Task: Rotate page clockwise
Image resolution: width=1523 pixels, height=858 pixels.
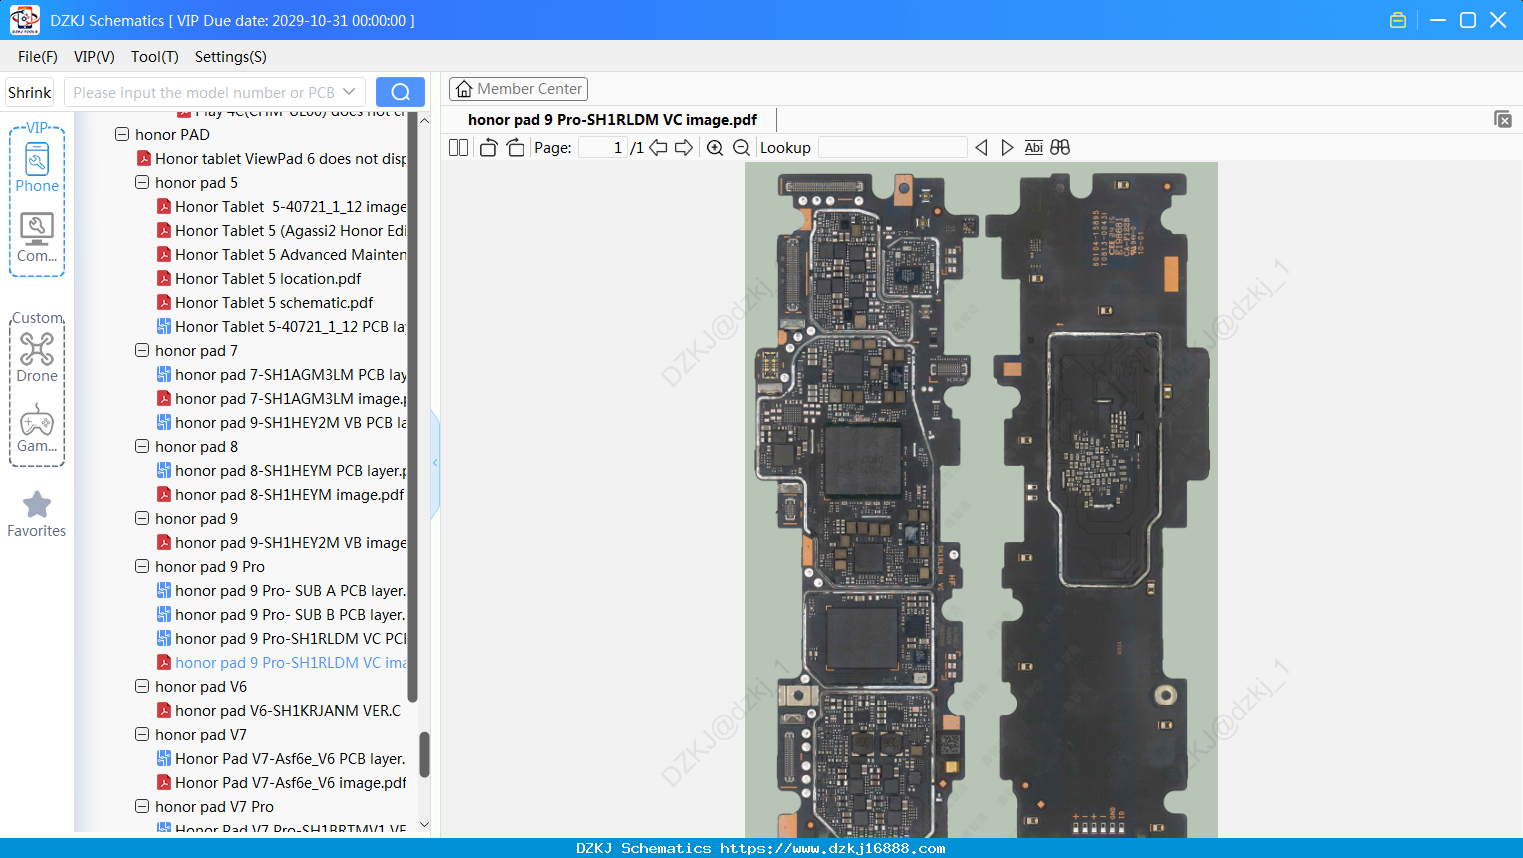Action: (515, 147)
